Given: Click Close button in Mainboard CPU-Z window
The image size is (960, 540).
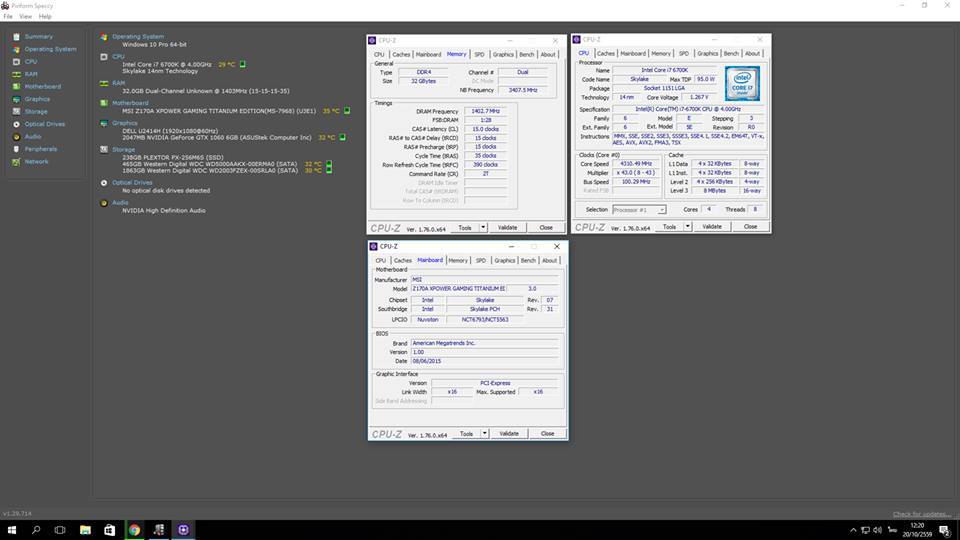Looking at the screenshot, I should [x=547, y=433].
